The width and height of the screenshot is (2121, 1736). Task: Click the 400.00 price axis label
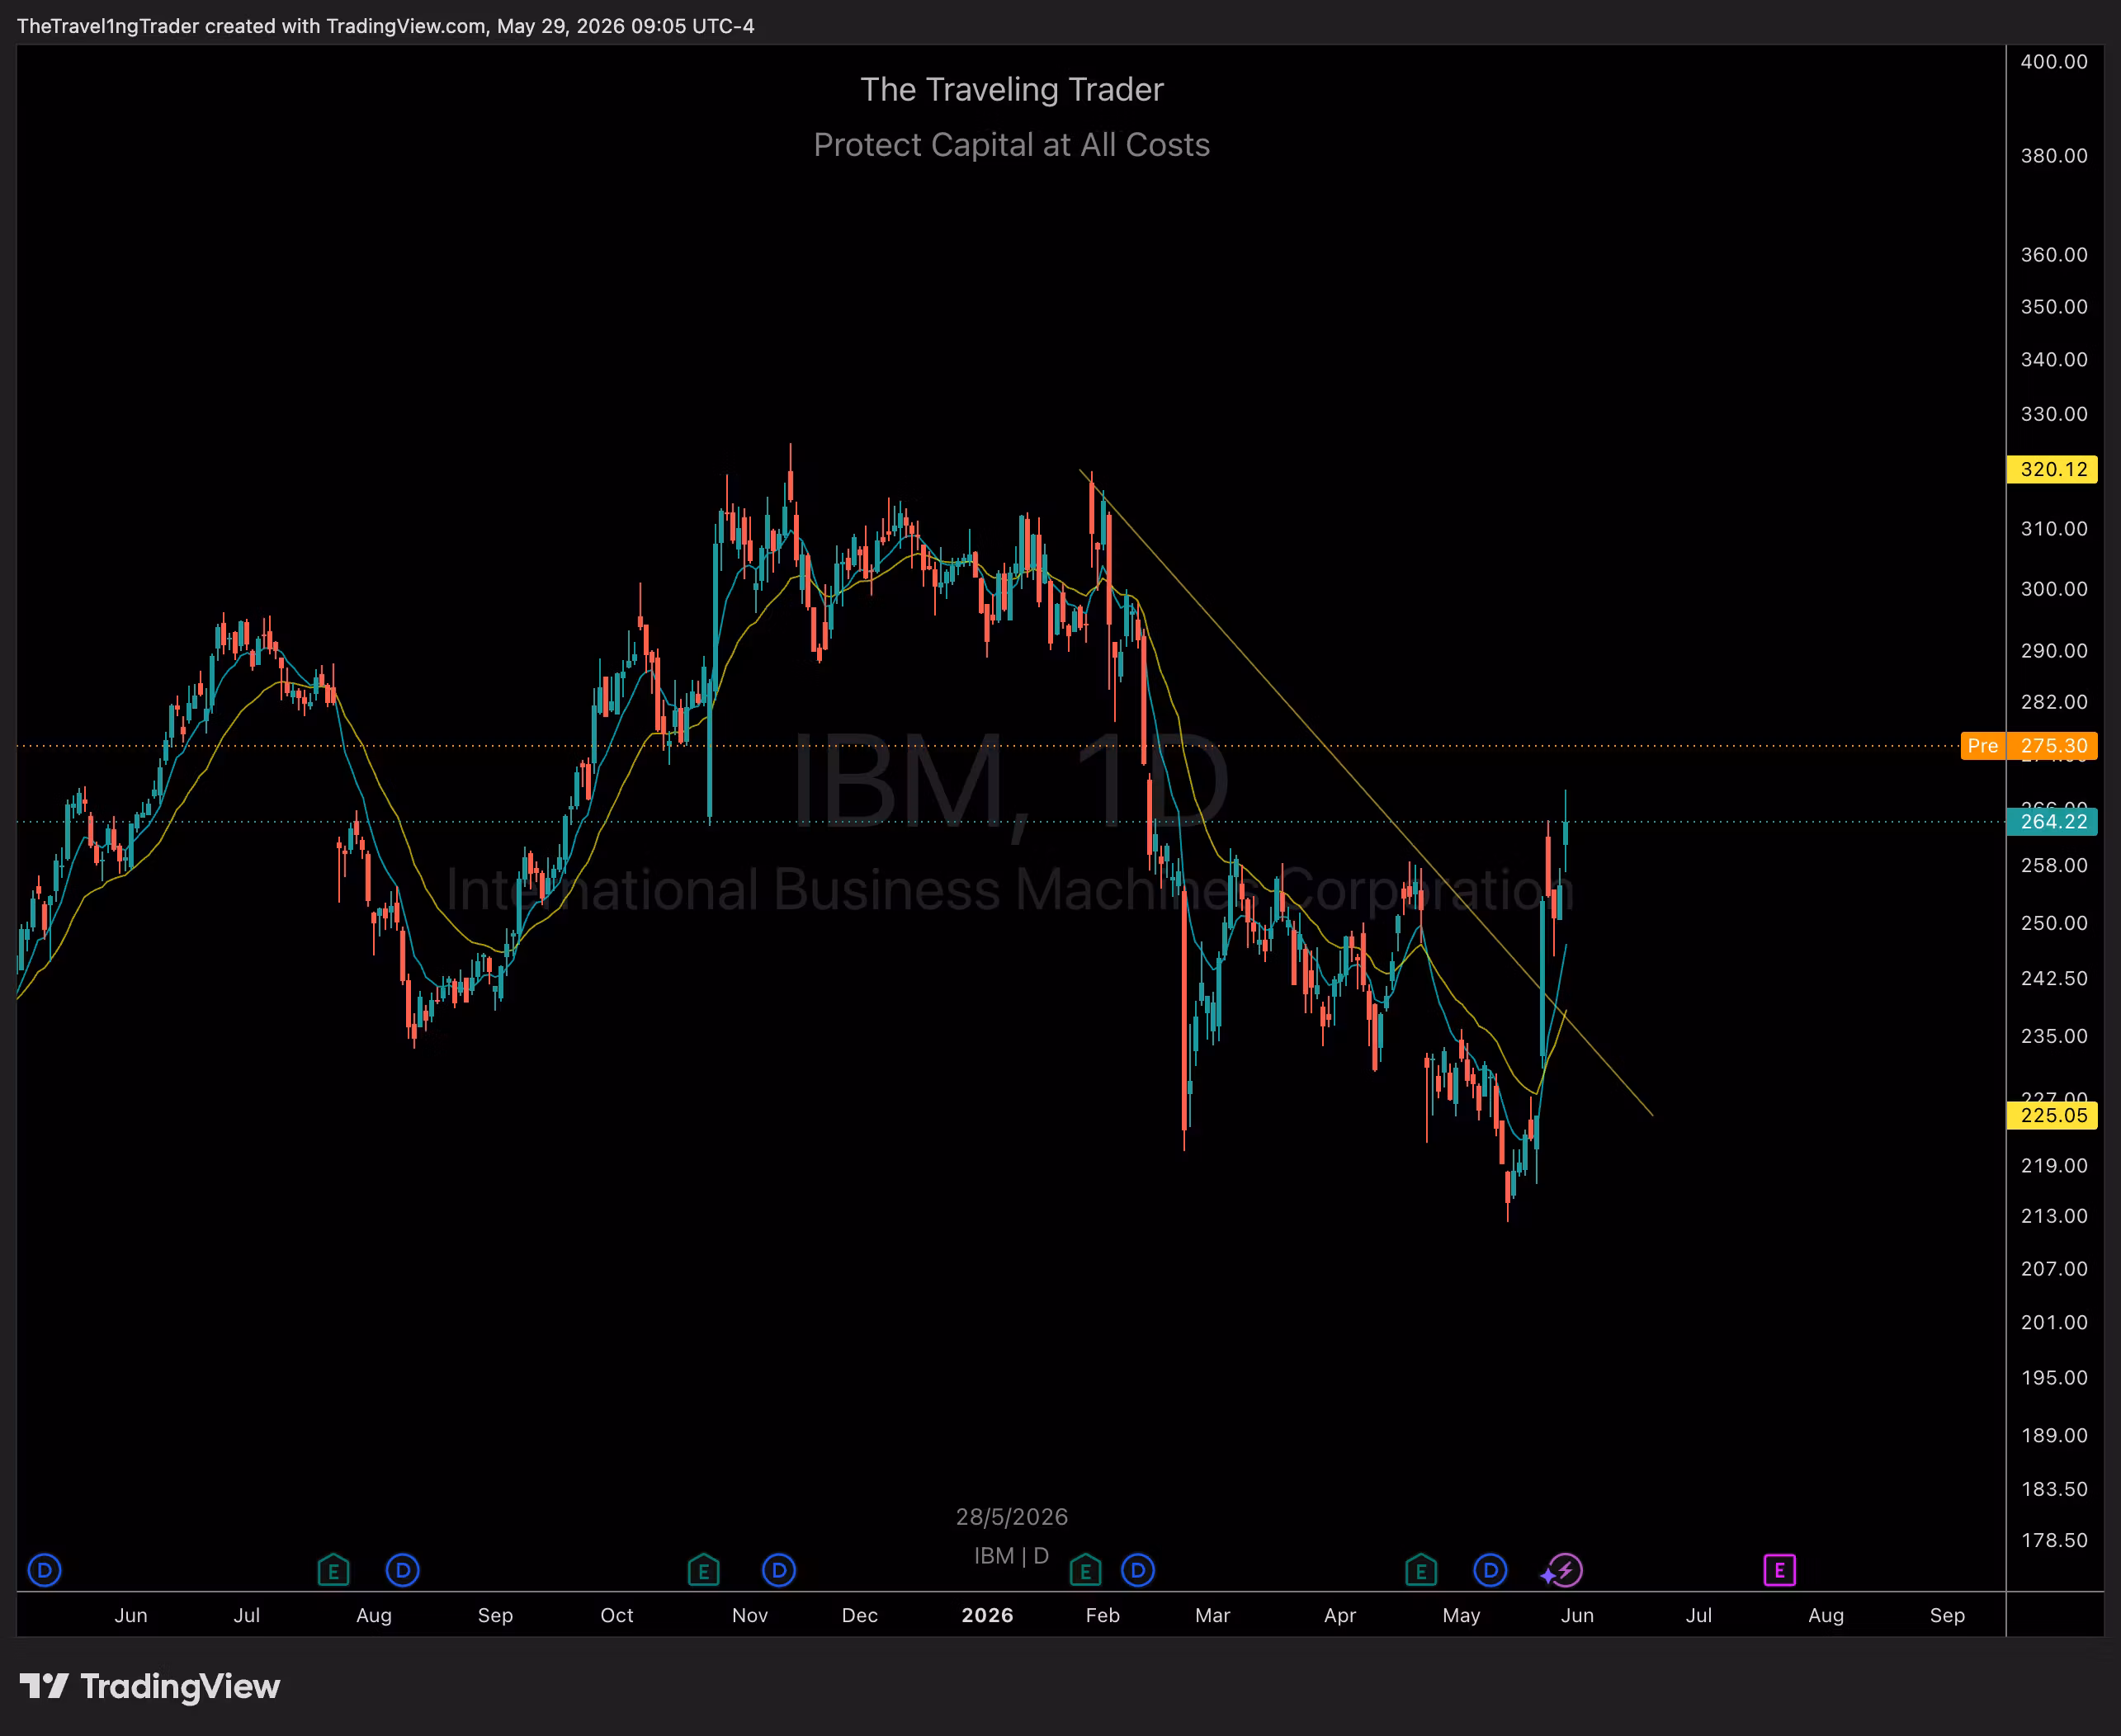(2054, 62)
